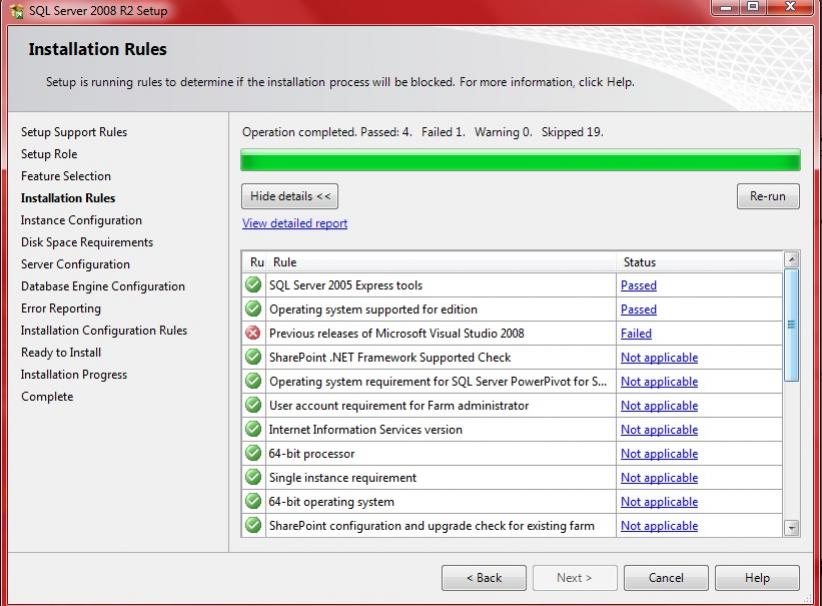Select the Ready to Install step
Screen dimensions: 822x606
click(x=61, y=352)
